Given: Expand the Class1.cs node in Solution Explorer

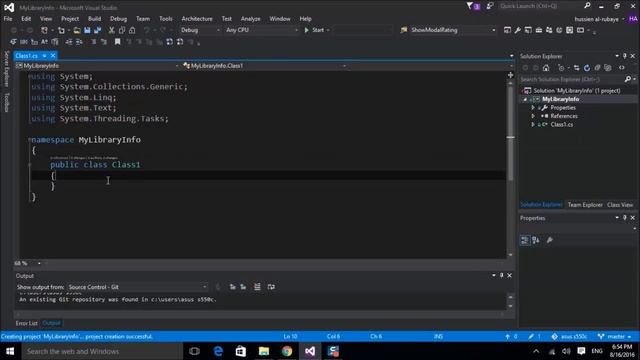Looking at the screenshot, I should [x=533, y=124].
